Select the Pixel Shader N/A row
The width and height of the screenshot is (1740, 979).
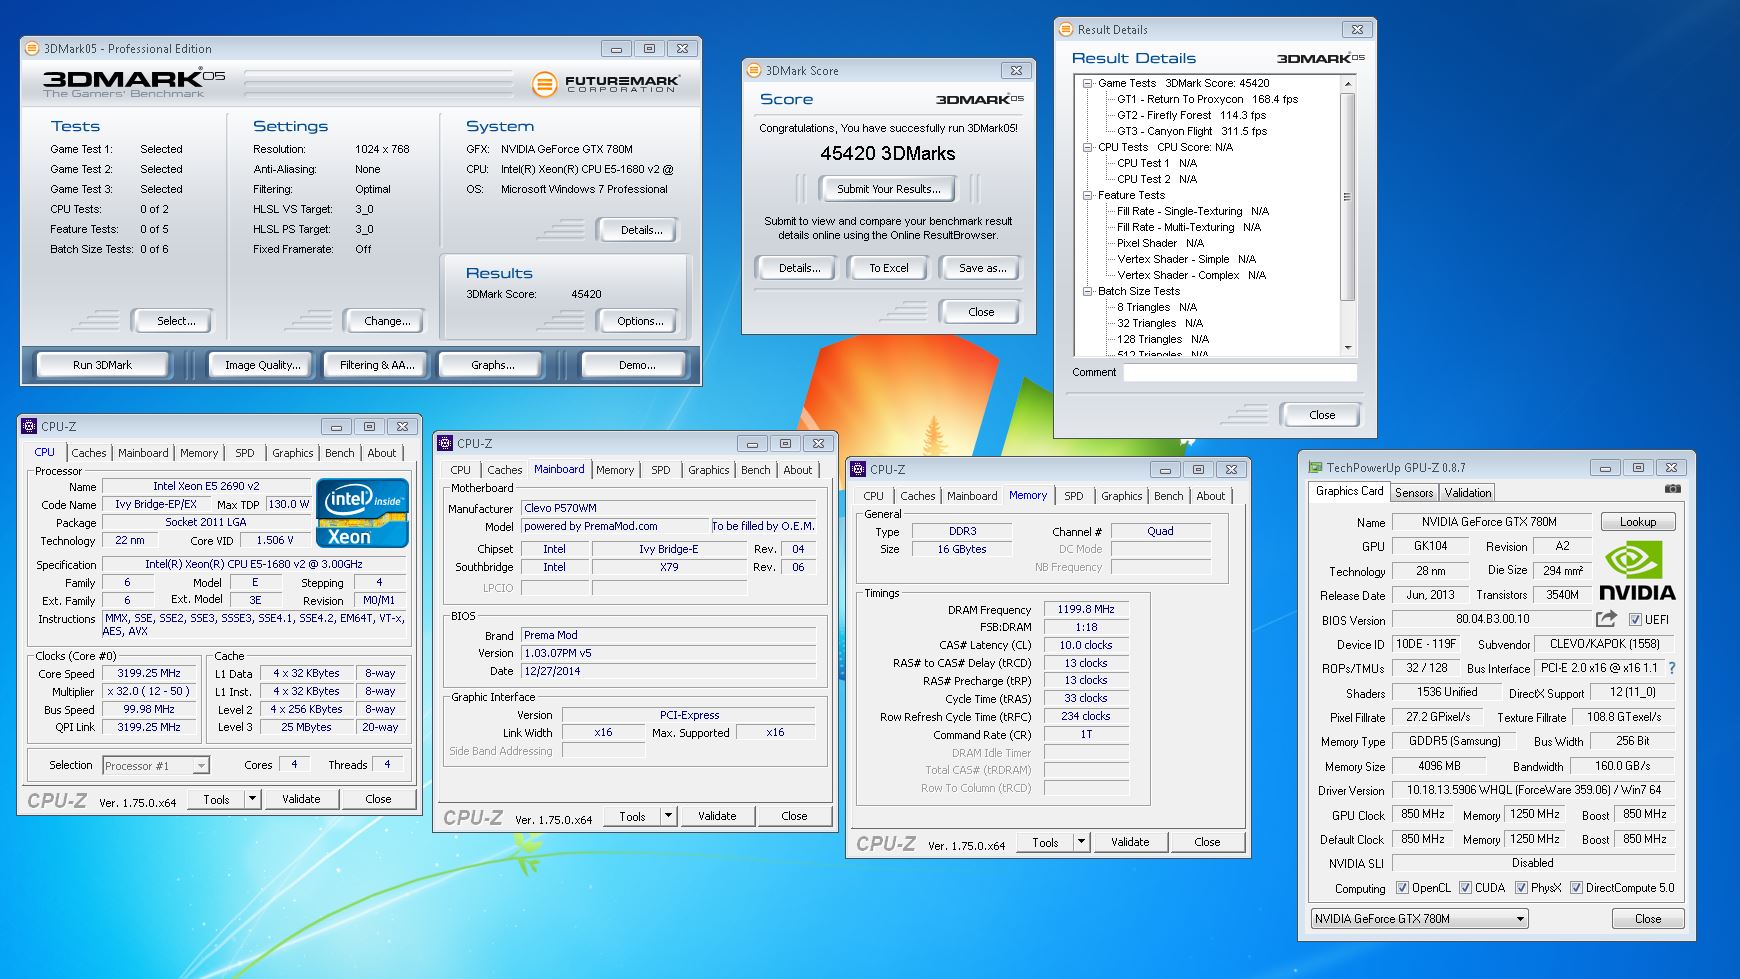coord(1160,243)
